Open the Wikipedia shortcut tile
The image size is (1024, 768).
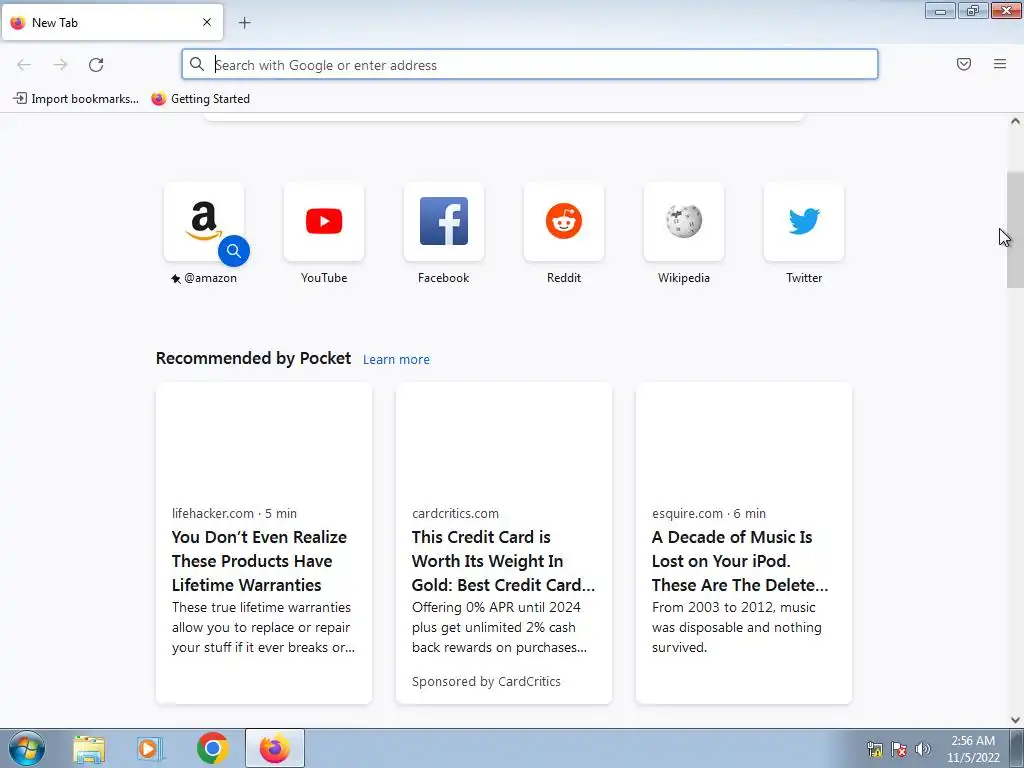coord(684,222)
